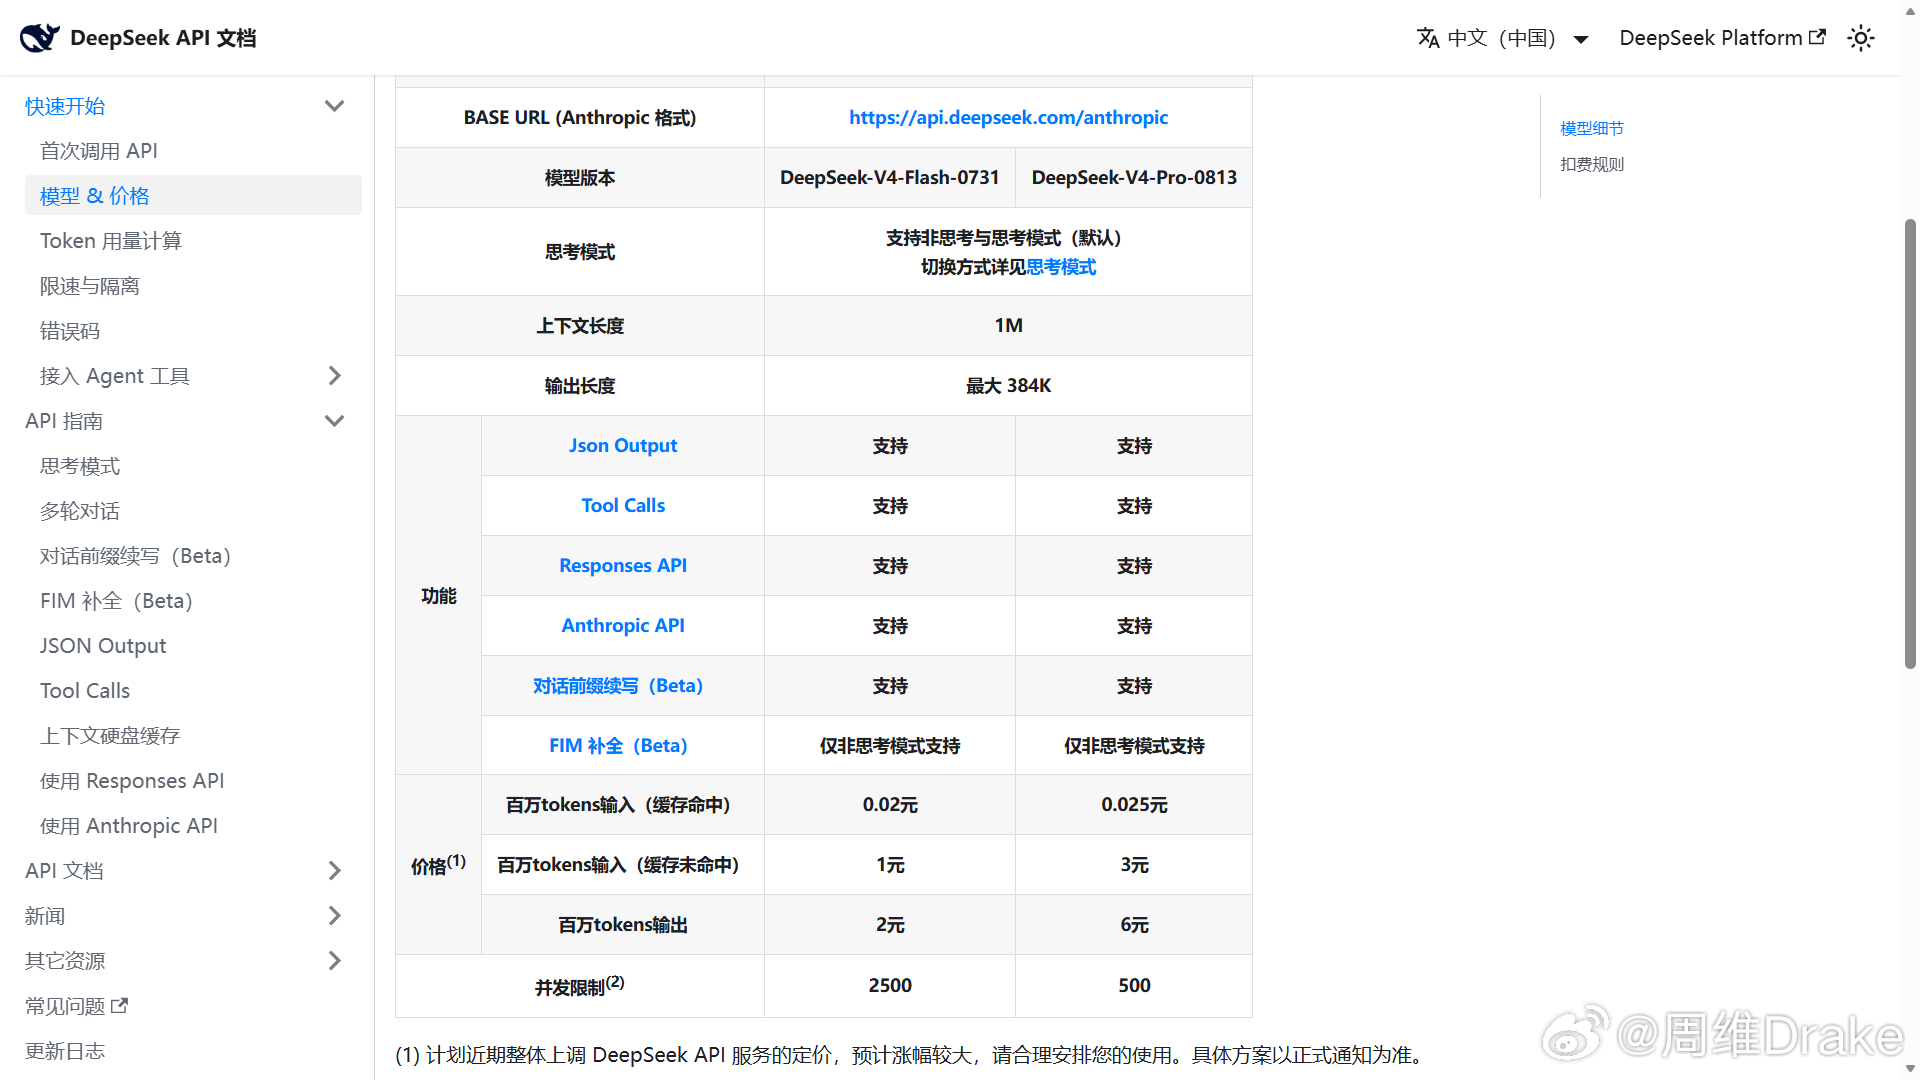The image size is (1920, 1080).
Task: Open Json Output link in table
Action: point(623,445)
